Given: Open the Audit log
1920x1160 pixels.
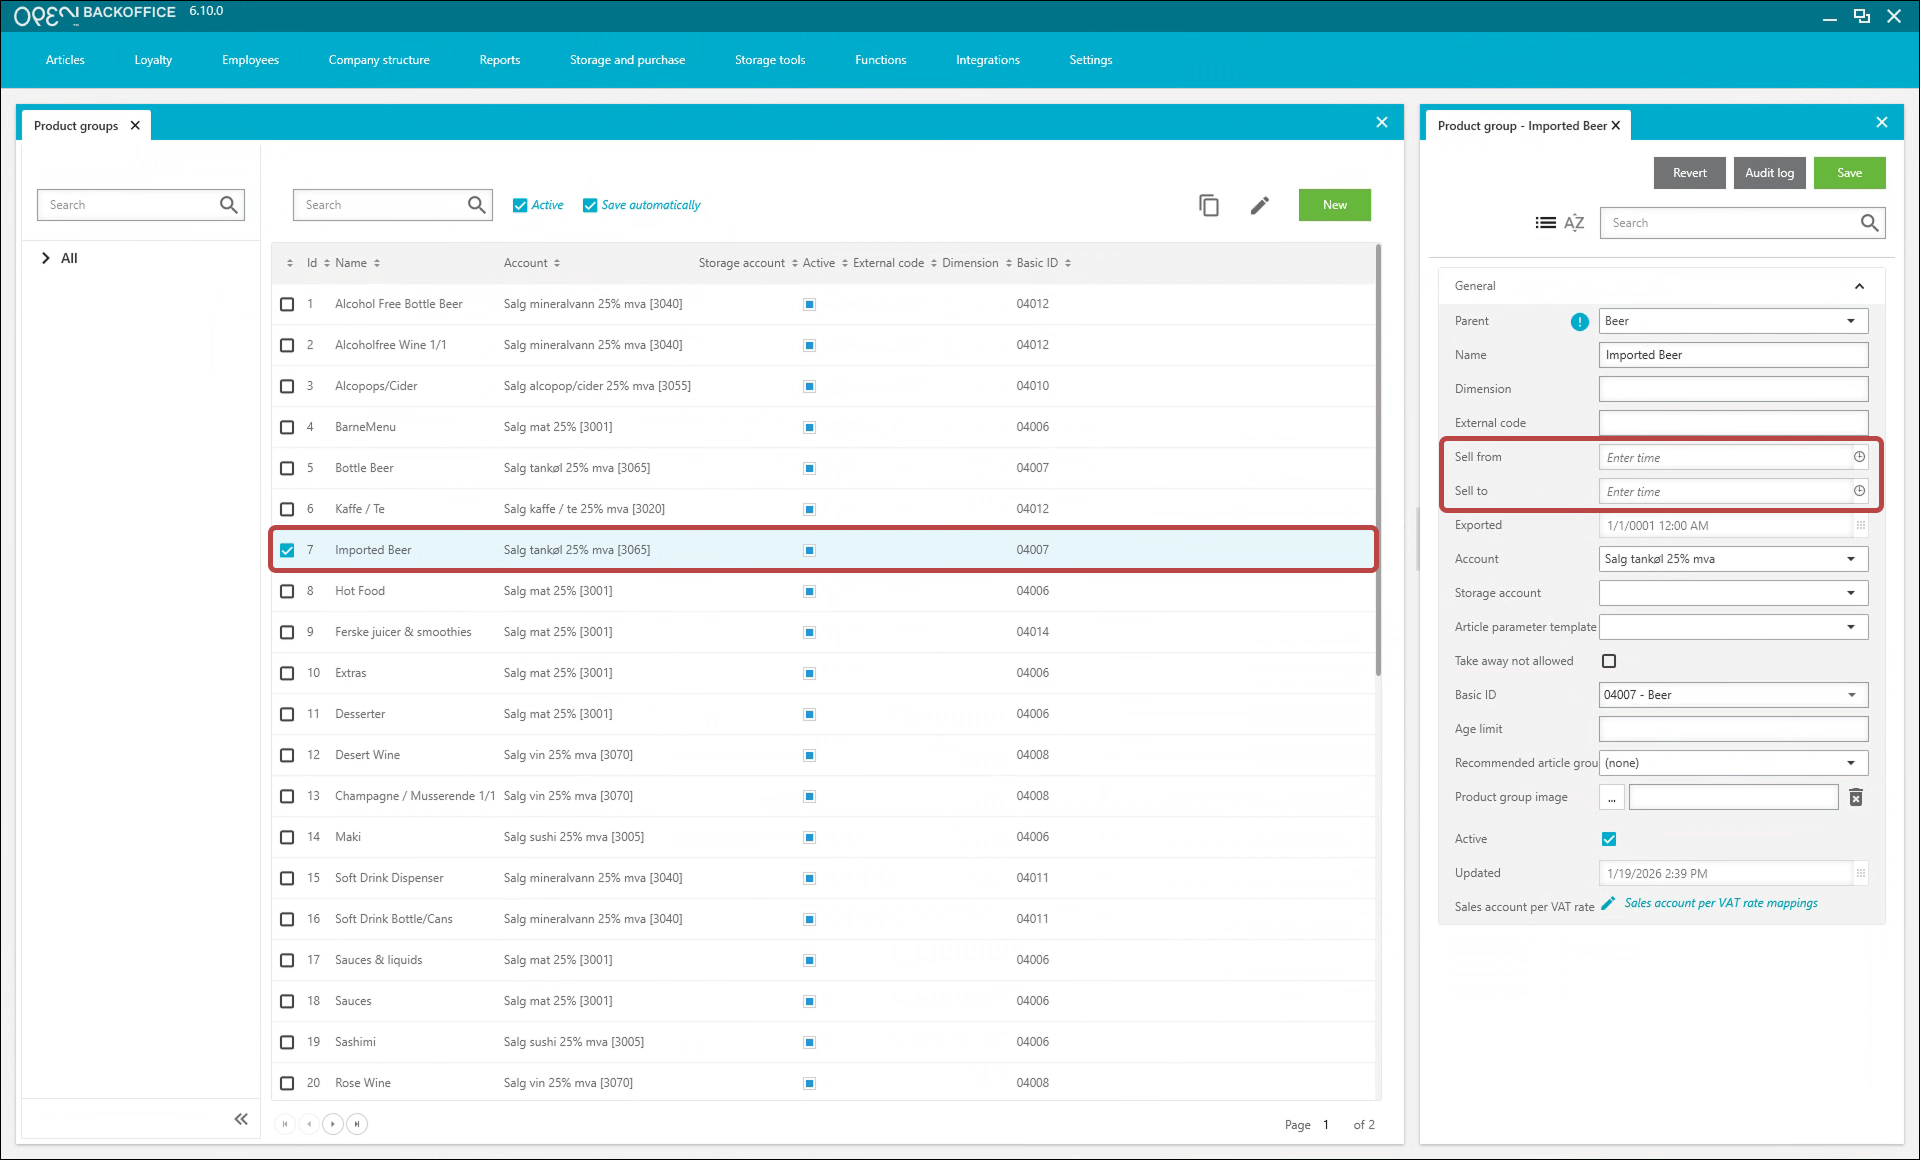Looking at the screenshot, I should tap(1770, 173).
